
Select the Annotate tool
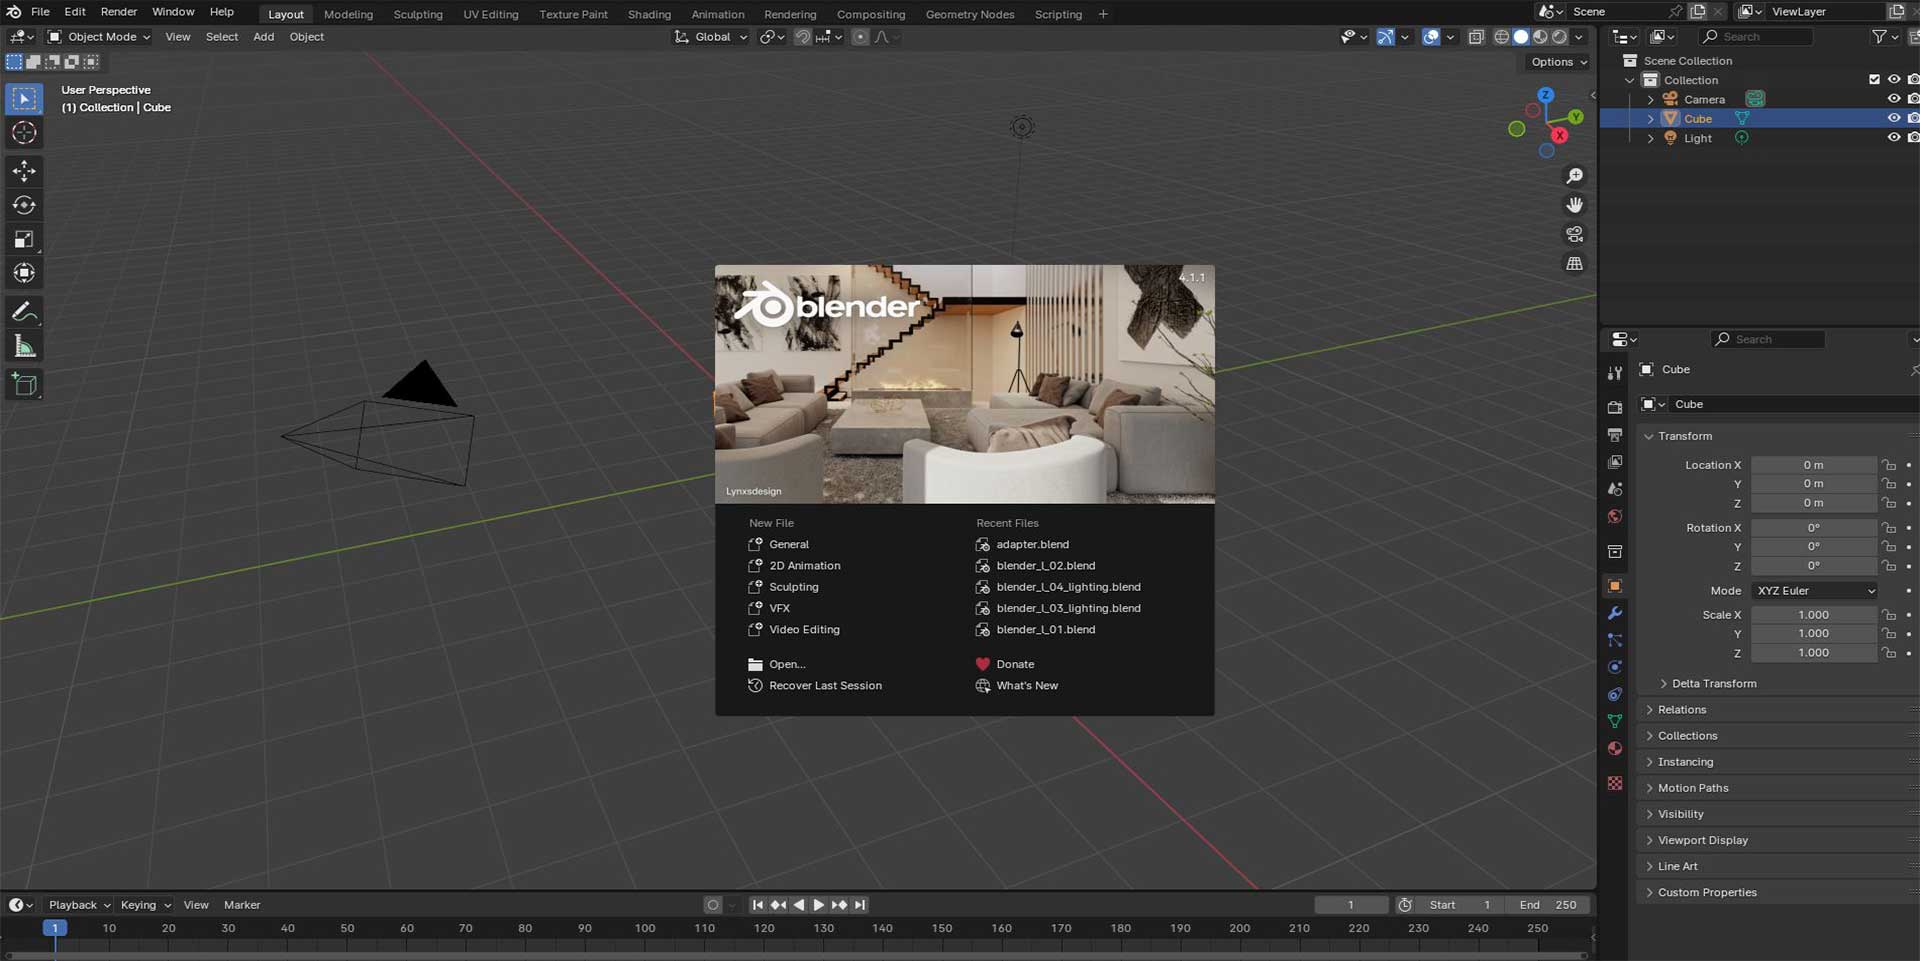[24, 312]
